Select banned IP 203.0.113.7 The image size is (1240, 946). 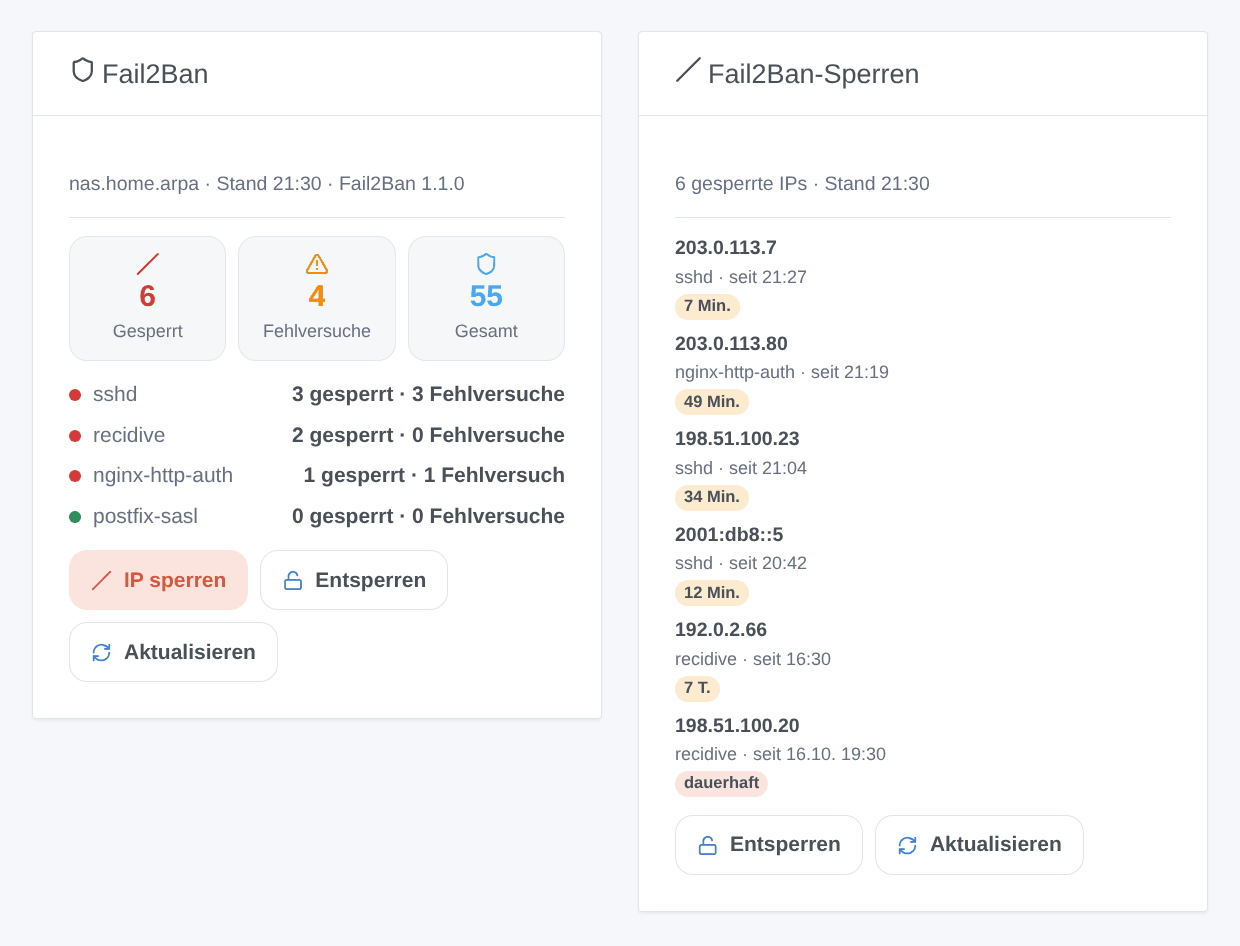point(726,248)
